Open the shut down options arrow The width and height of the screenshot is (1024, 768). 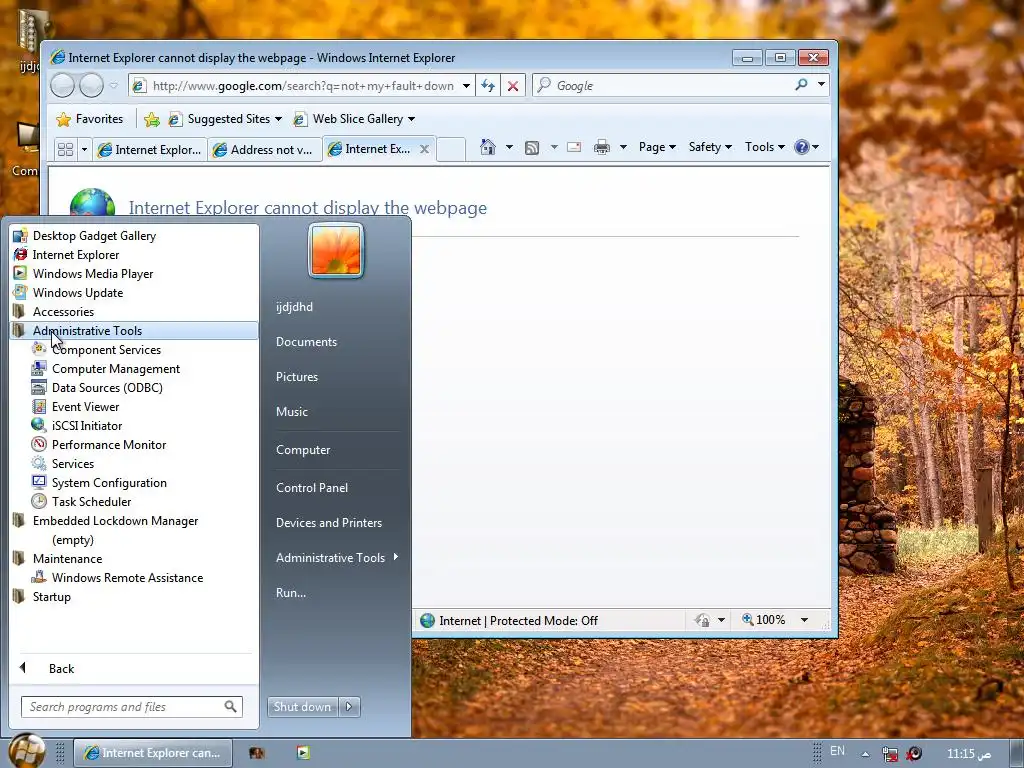(349, 707)
